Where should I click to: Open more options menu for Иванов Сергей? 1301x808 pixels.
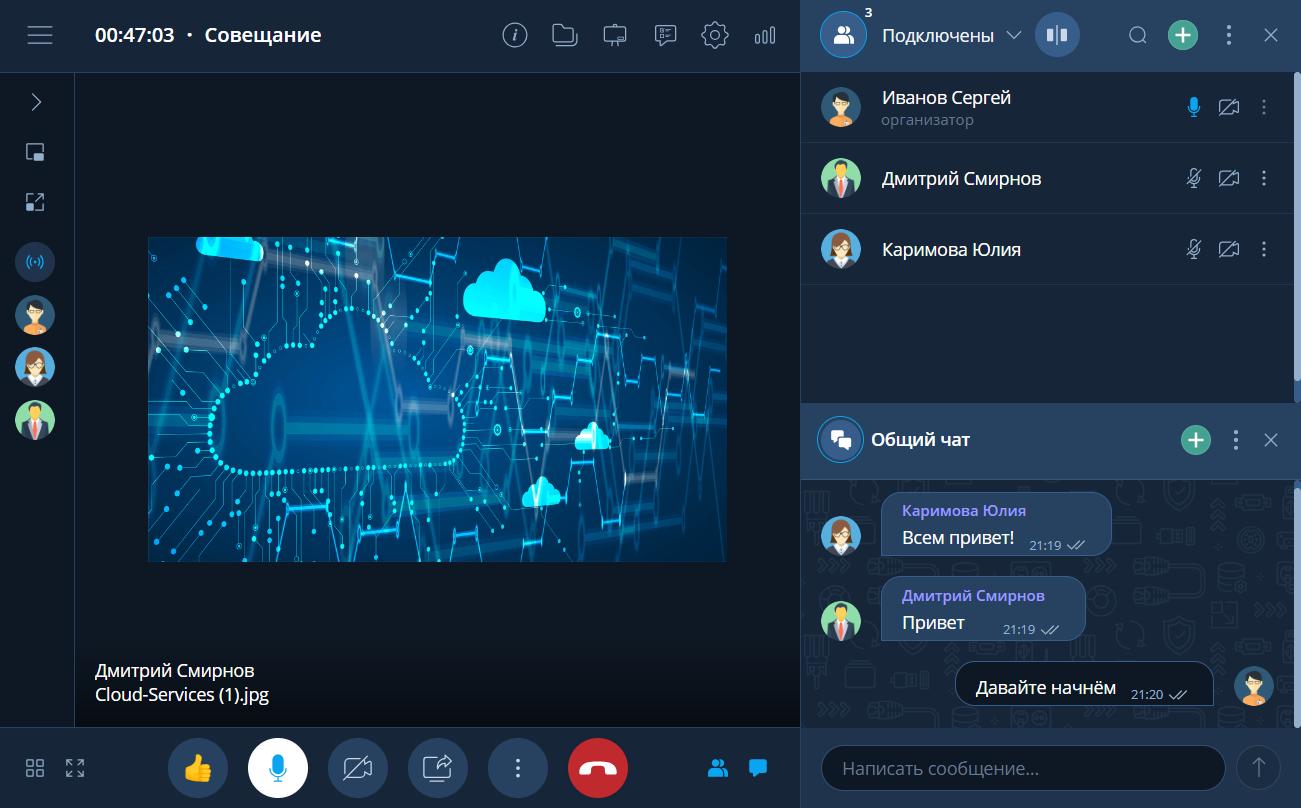1264,107
